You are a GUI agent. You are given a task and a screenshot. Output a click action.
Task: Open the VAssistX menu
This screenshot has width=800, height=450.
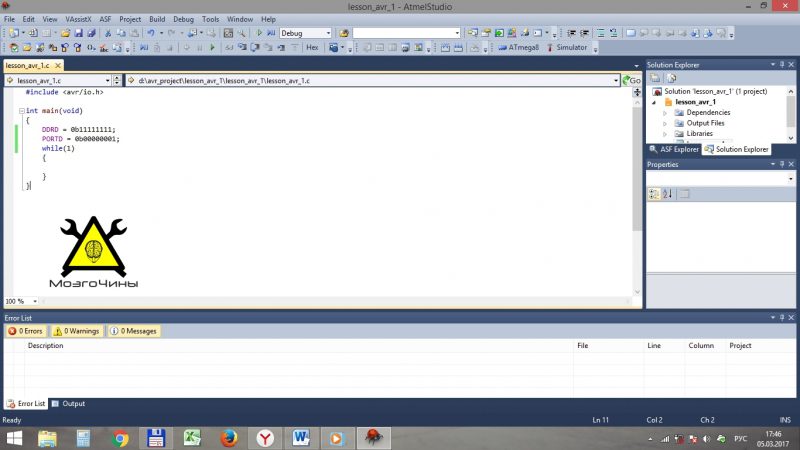(x=78, y=19)
